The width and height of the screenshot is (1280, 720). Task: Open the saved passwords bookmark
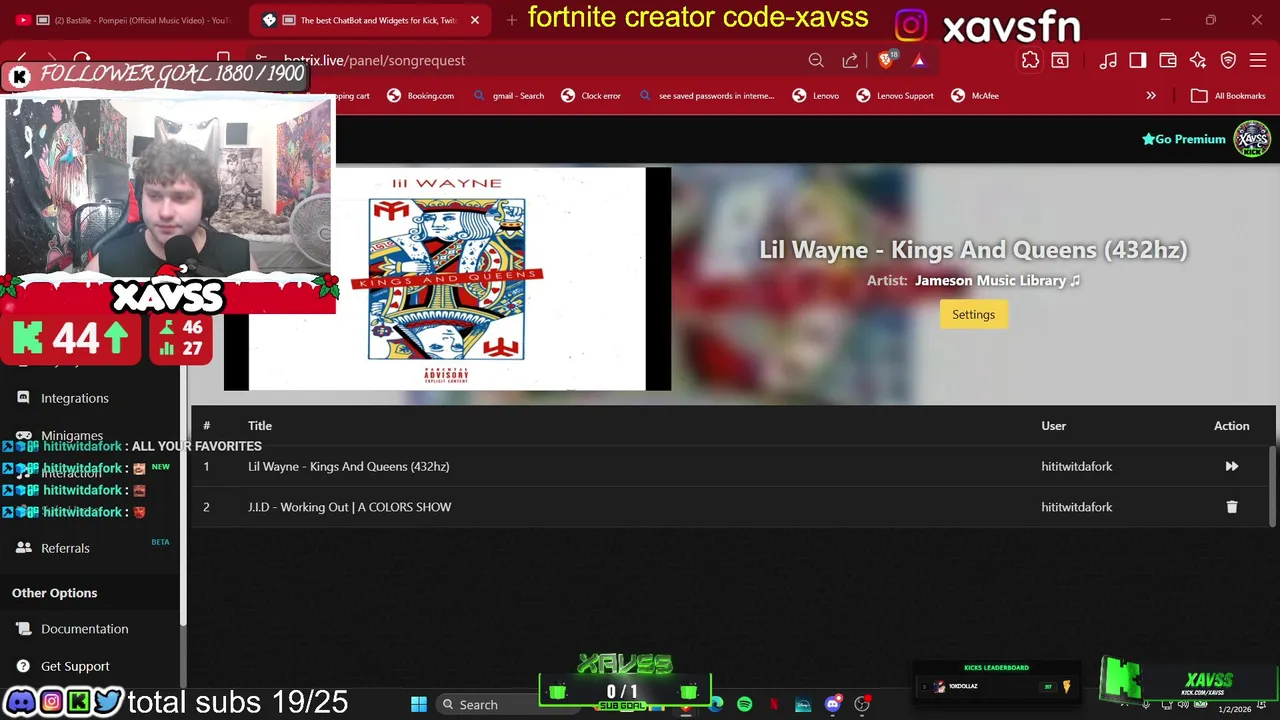coord(706,96)
